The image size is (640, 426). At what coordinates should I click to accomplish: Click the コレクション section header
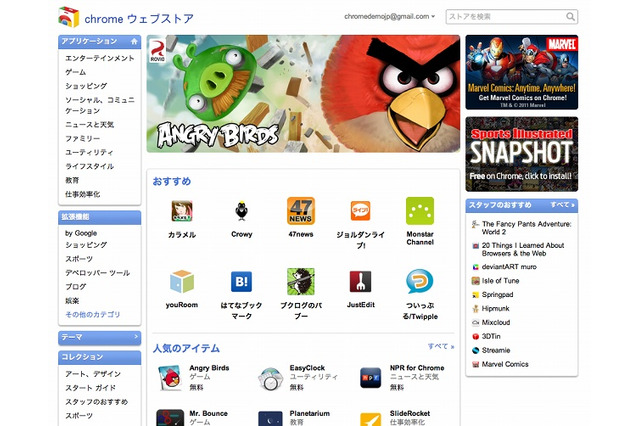click(100, 357)
